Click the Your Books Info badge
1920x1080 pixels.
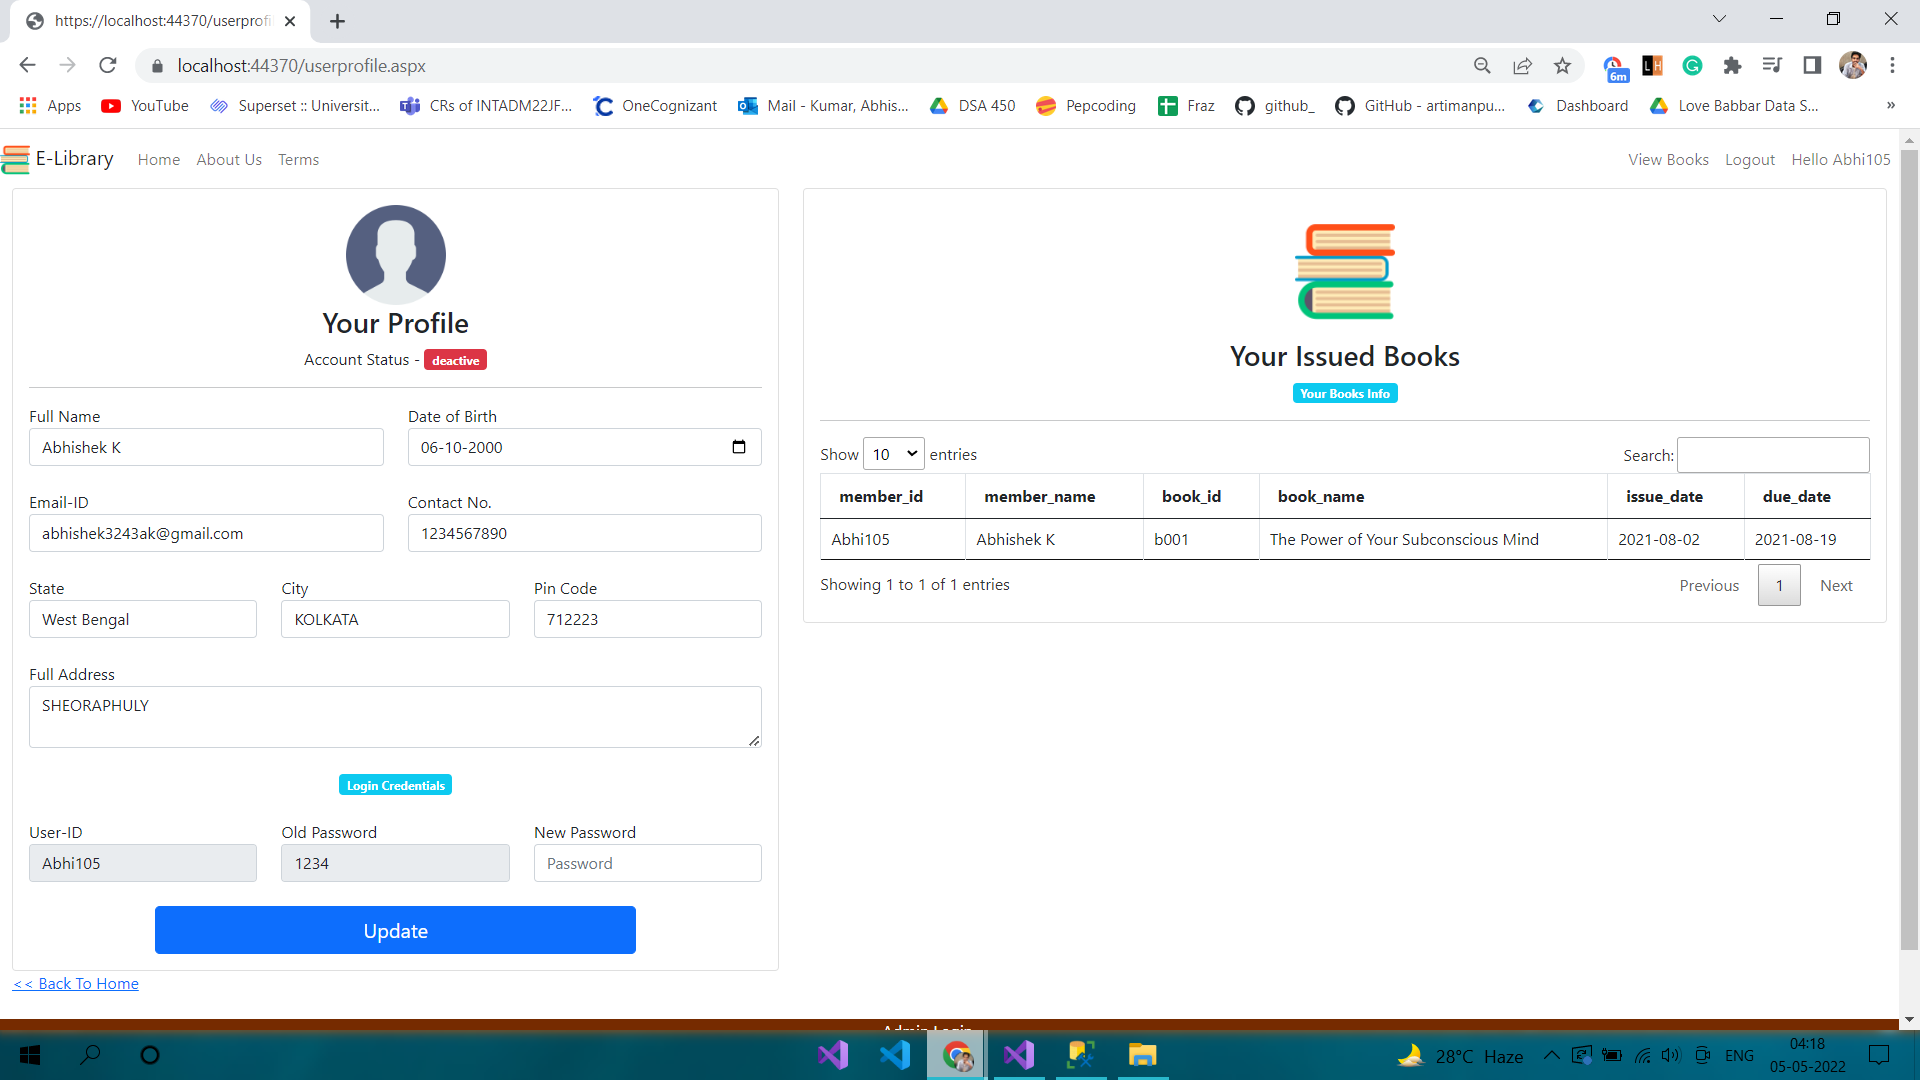pos(1344,393)
